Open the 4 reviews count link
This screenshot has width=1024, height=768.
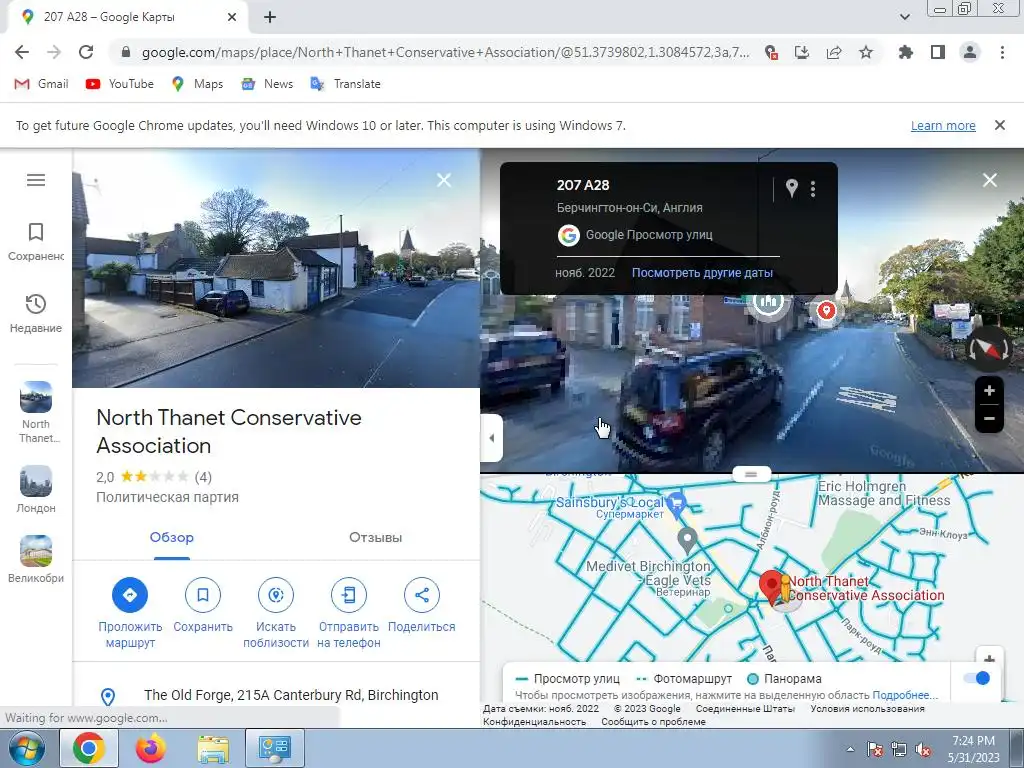pos(203,477)
